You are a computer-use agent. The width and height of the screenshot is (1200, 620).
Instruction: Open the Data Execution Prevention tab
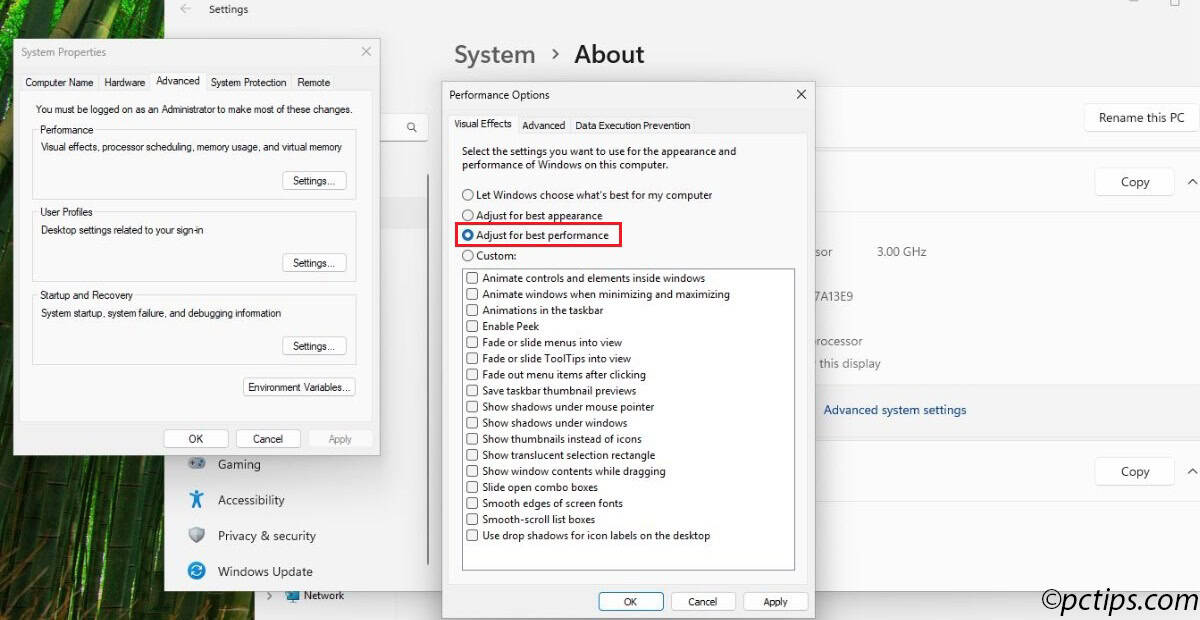pyautogui.click(x=632, y=125)
